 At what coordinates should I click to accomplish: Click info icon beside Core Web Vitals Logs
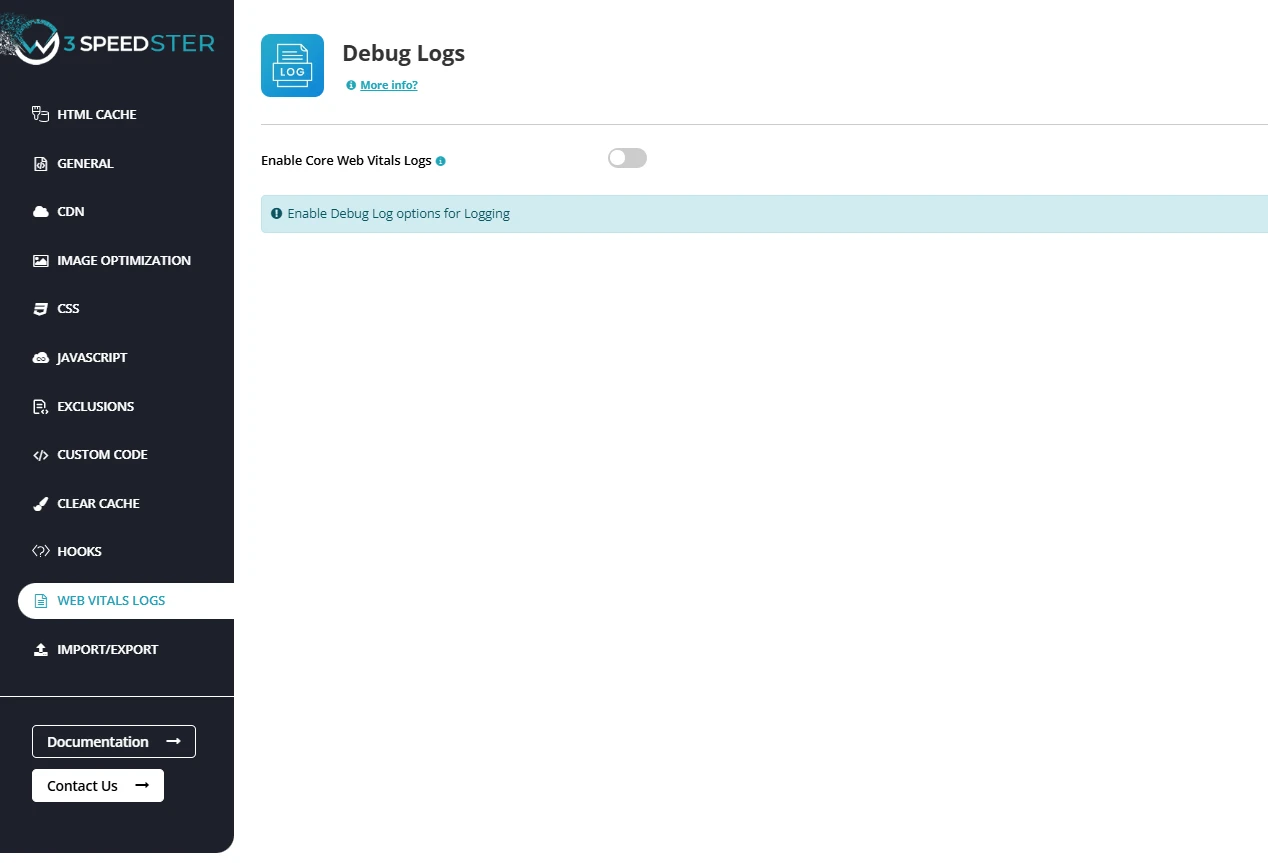(x=441, y=161)
